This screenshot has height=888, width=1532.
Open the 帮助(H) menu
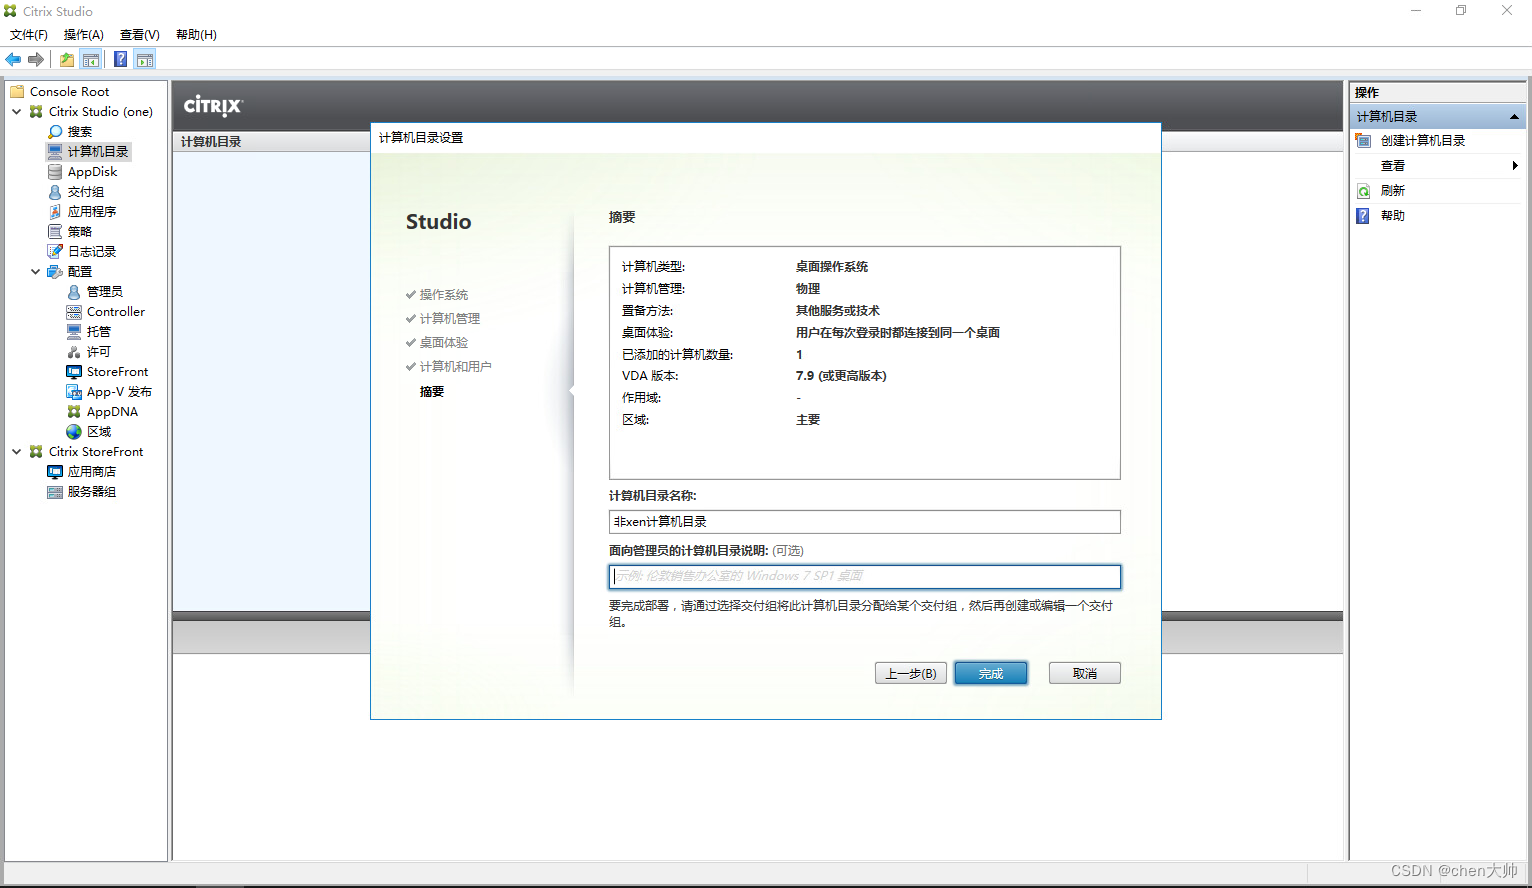[196, 35]
